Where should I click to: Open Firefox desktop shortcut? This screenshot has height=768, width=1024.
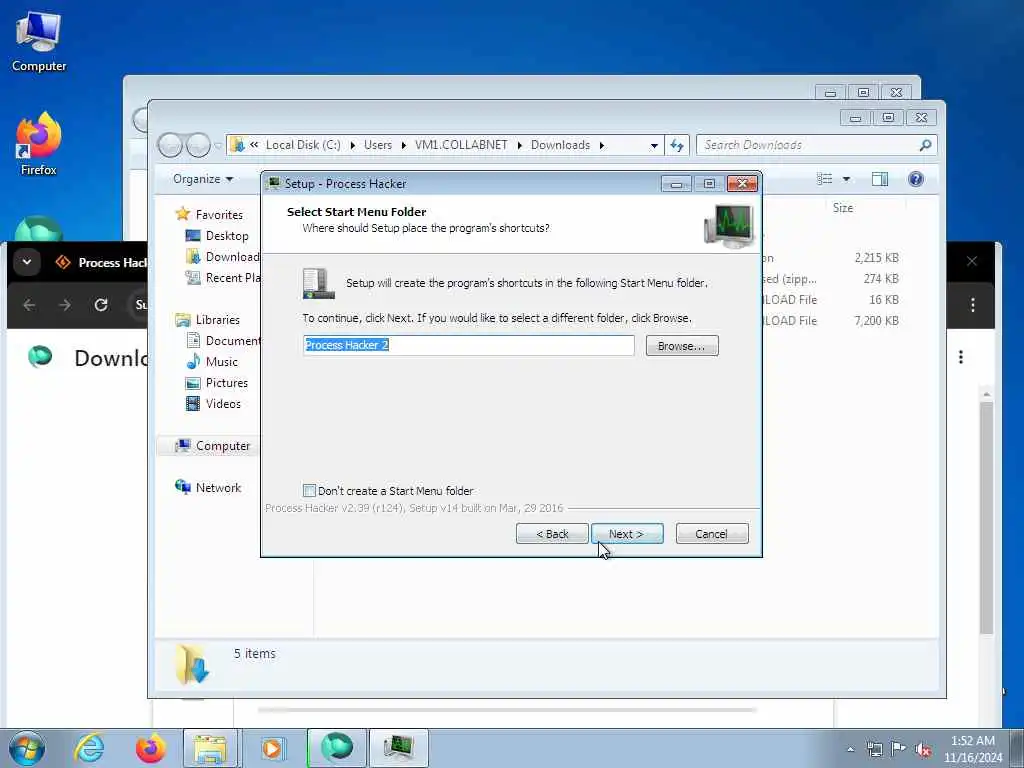coord(39,144)
